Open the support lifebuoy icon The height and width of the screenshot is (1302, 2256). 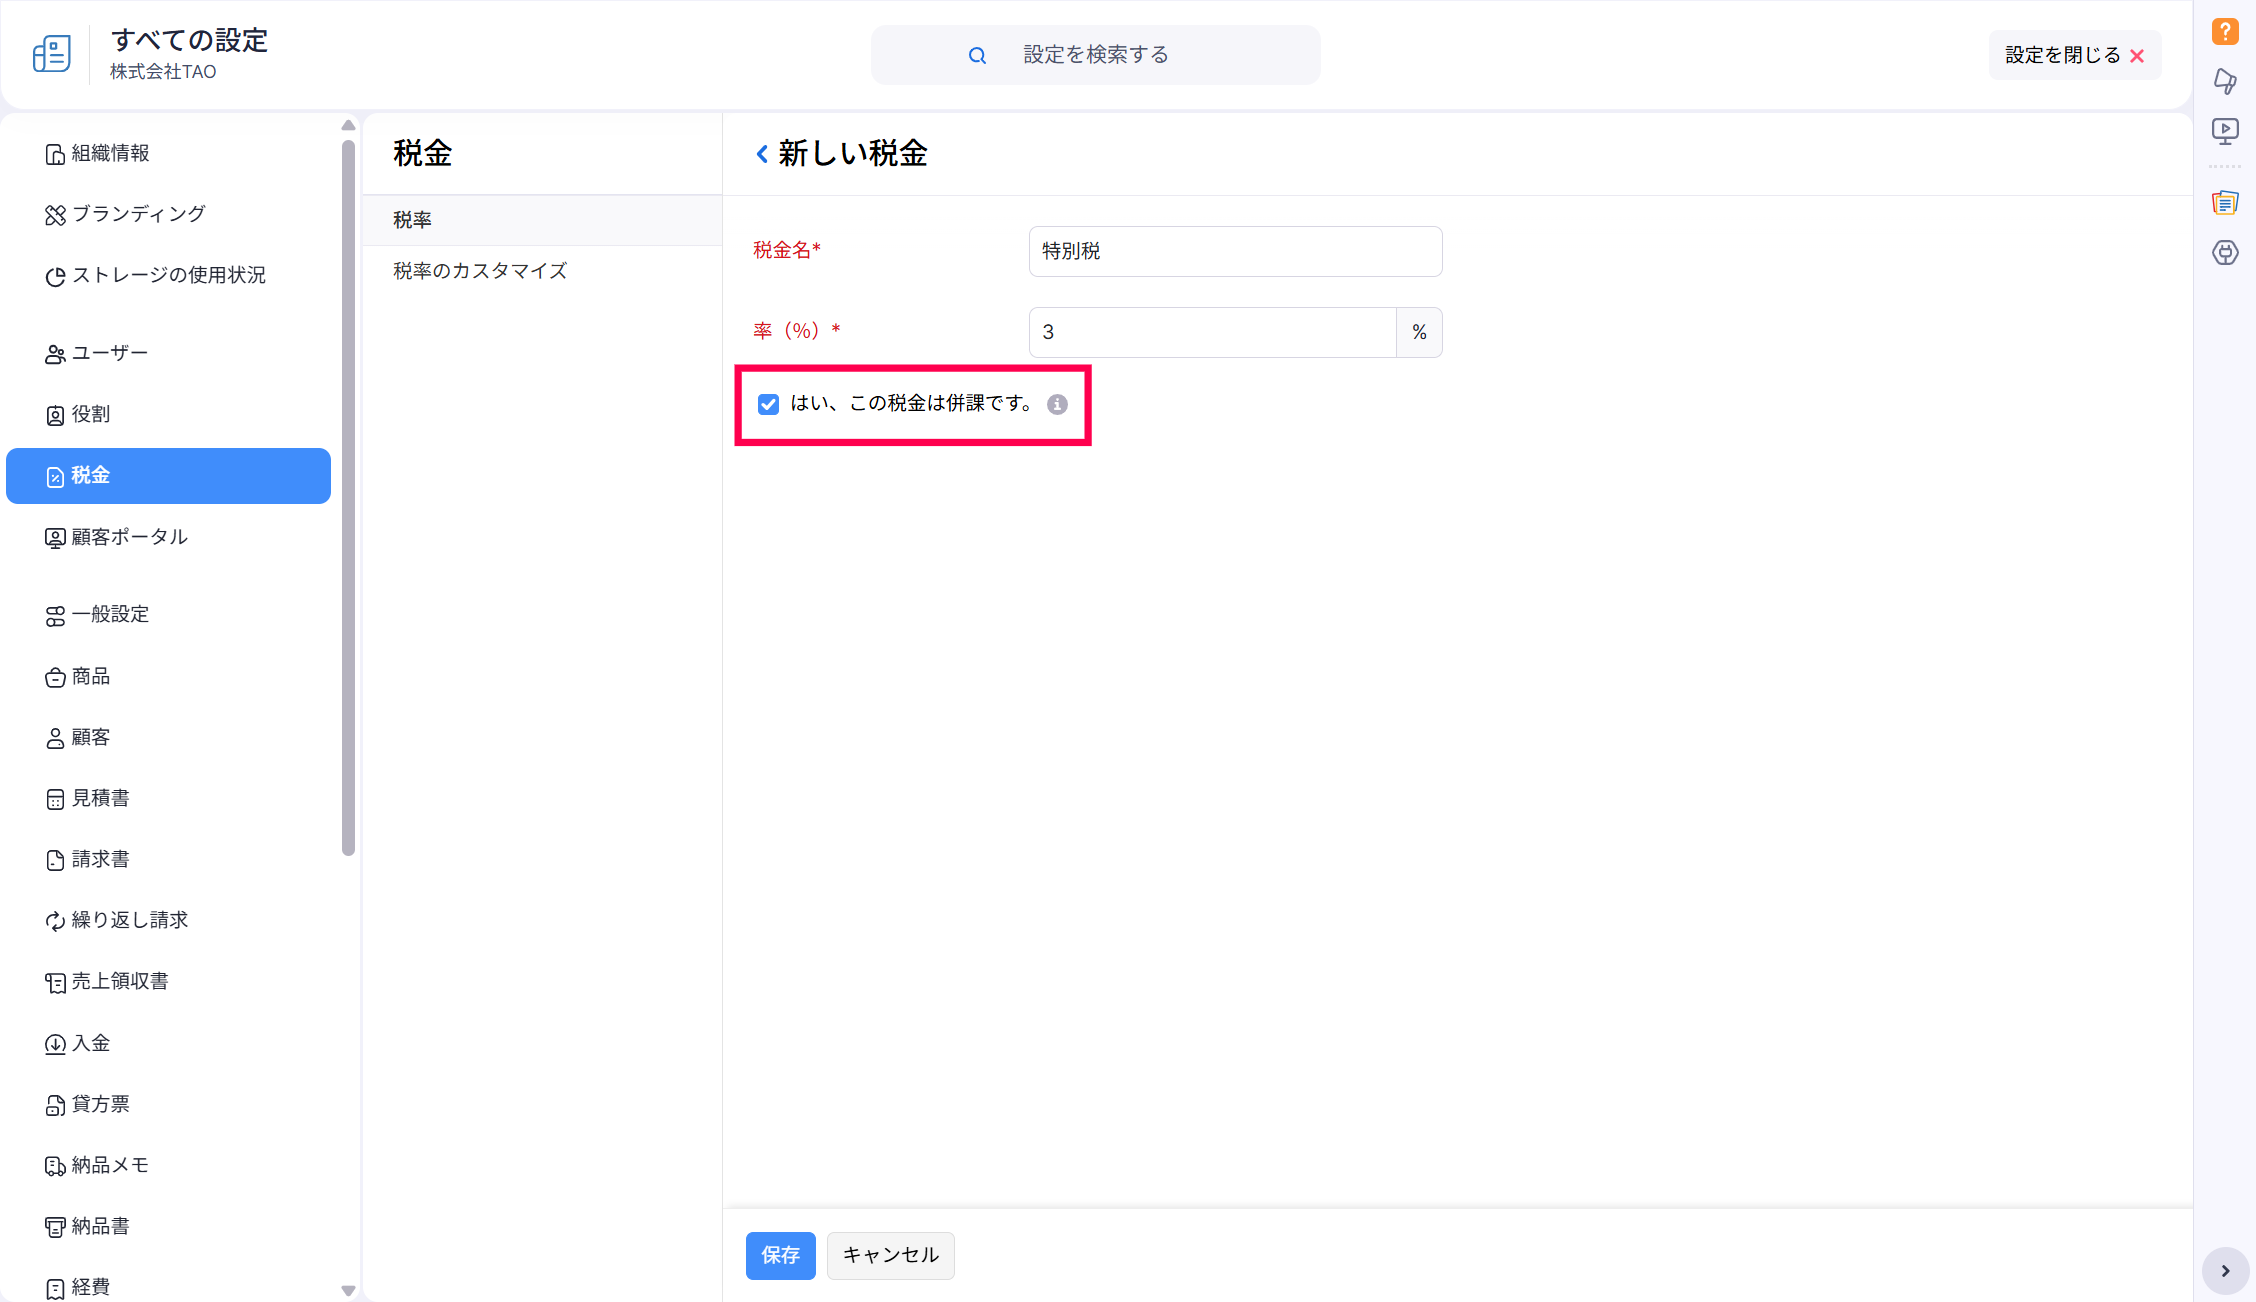(2224, 253)
